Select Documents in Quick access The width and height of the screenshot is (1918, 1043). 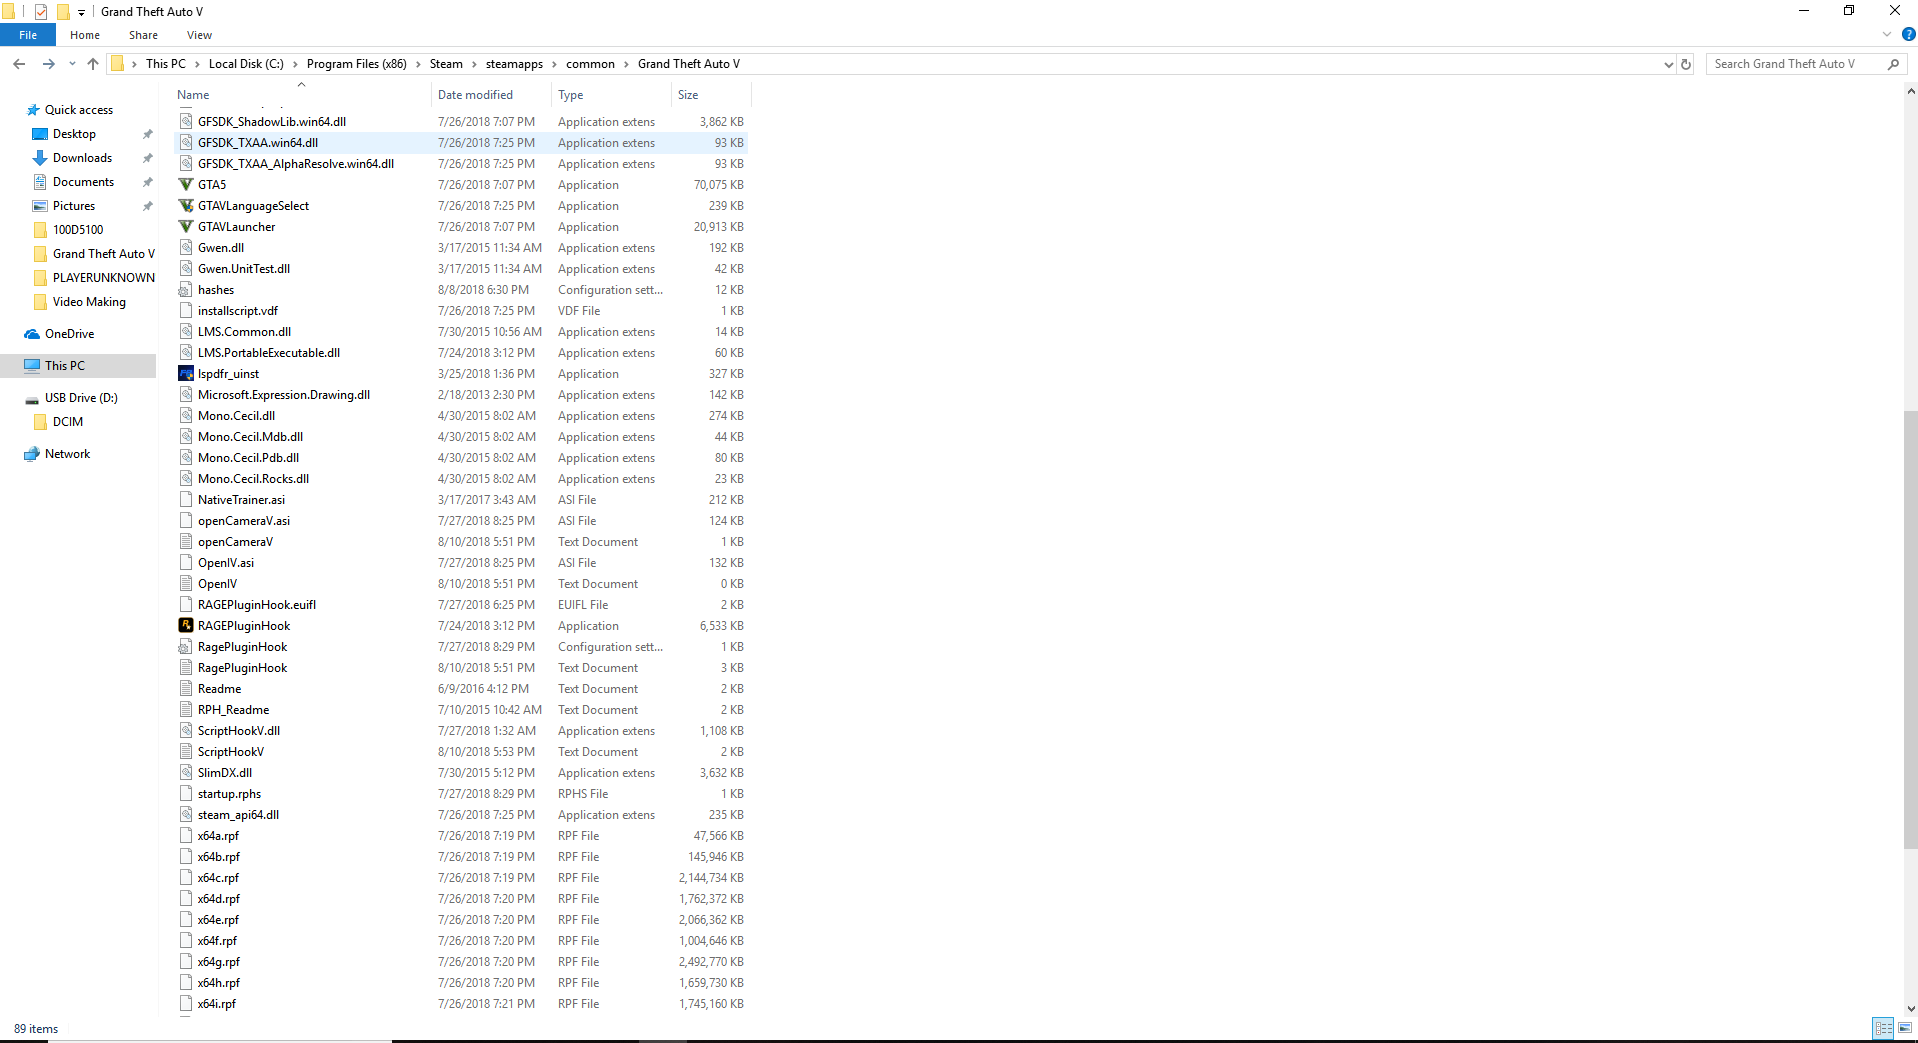coord(84,182)
